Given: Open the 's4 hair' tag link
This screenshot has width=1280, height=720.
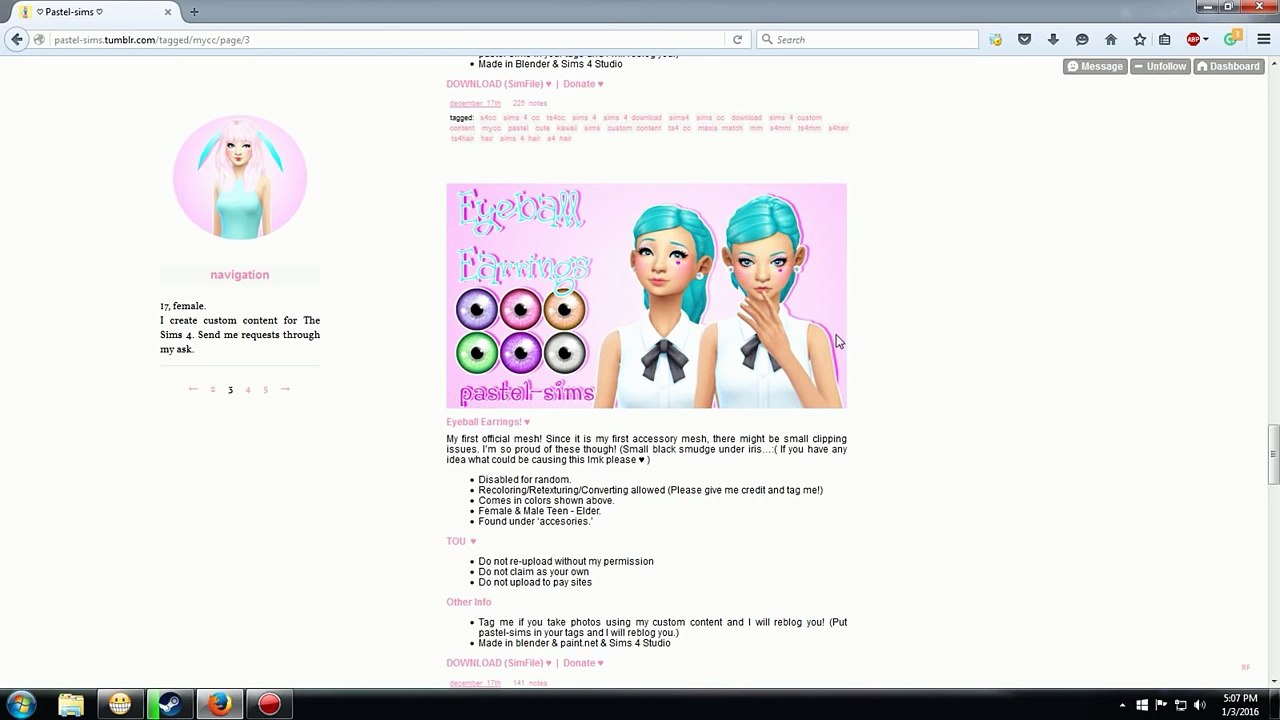Looking at the screenshot, I should pyautogui.click(x=559, y=138).
